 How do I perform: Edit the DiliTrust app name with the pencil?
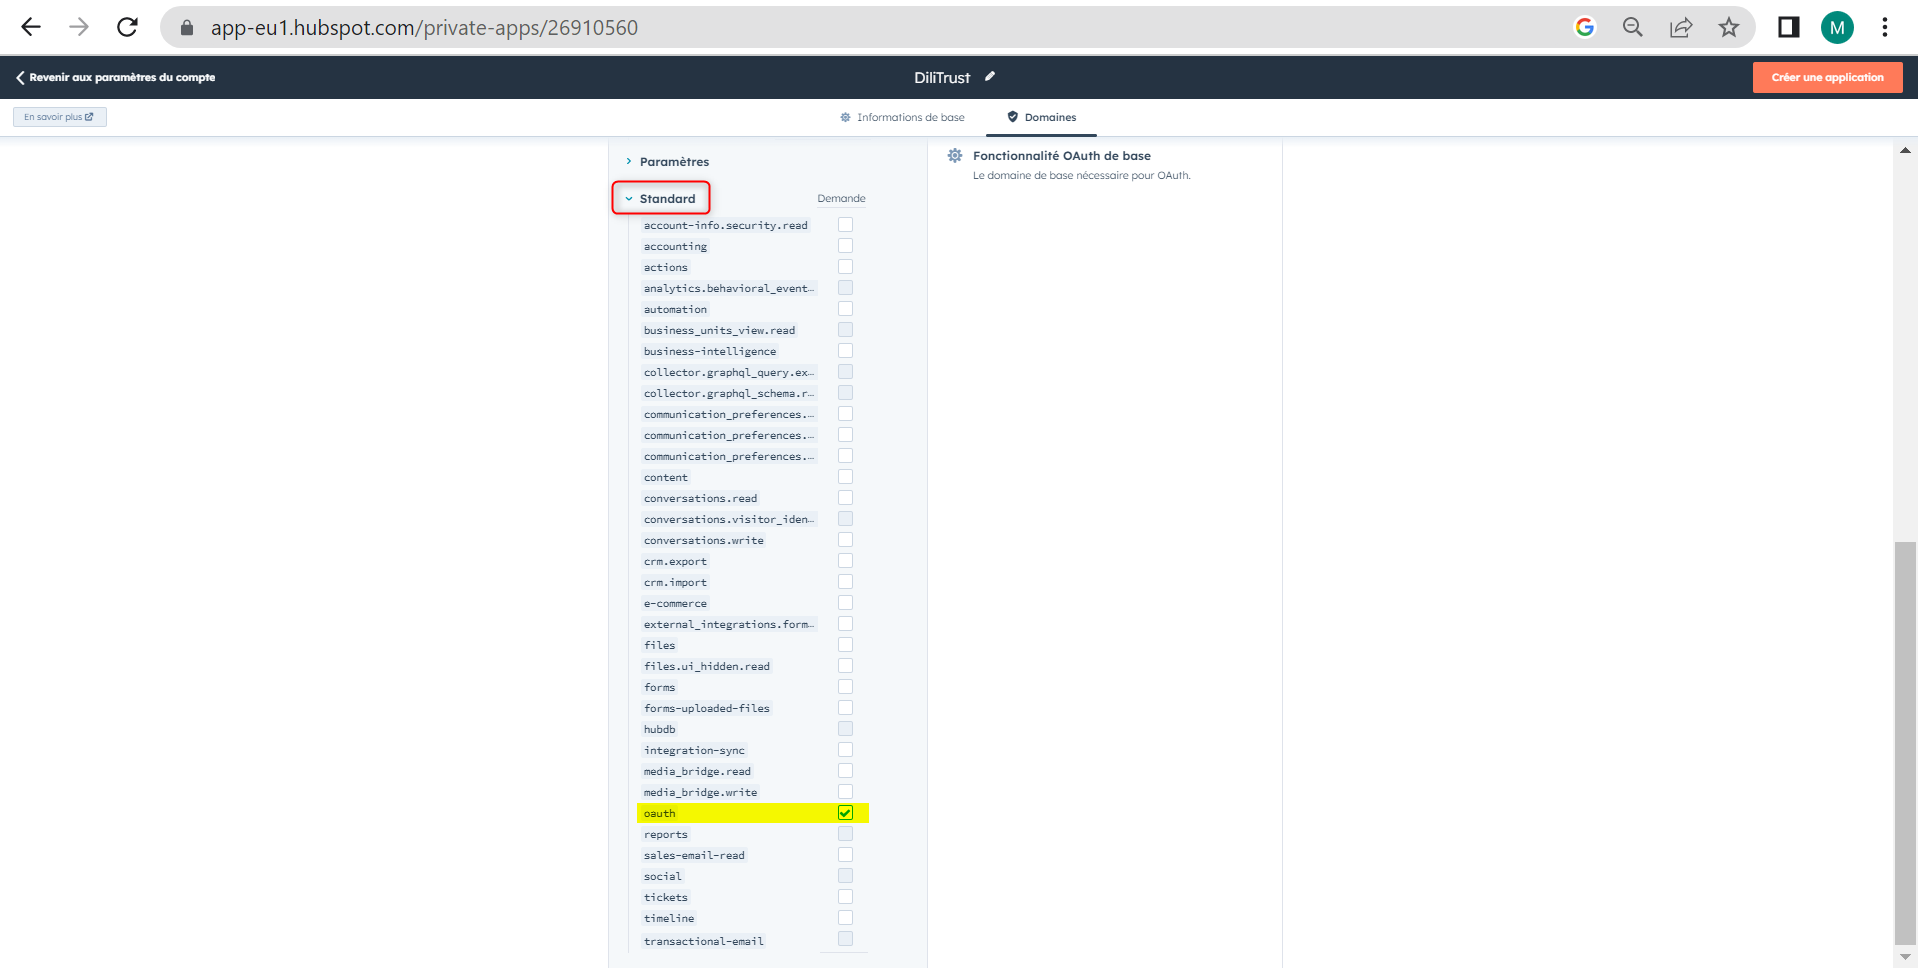tap(990, 76)
